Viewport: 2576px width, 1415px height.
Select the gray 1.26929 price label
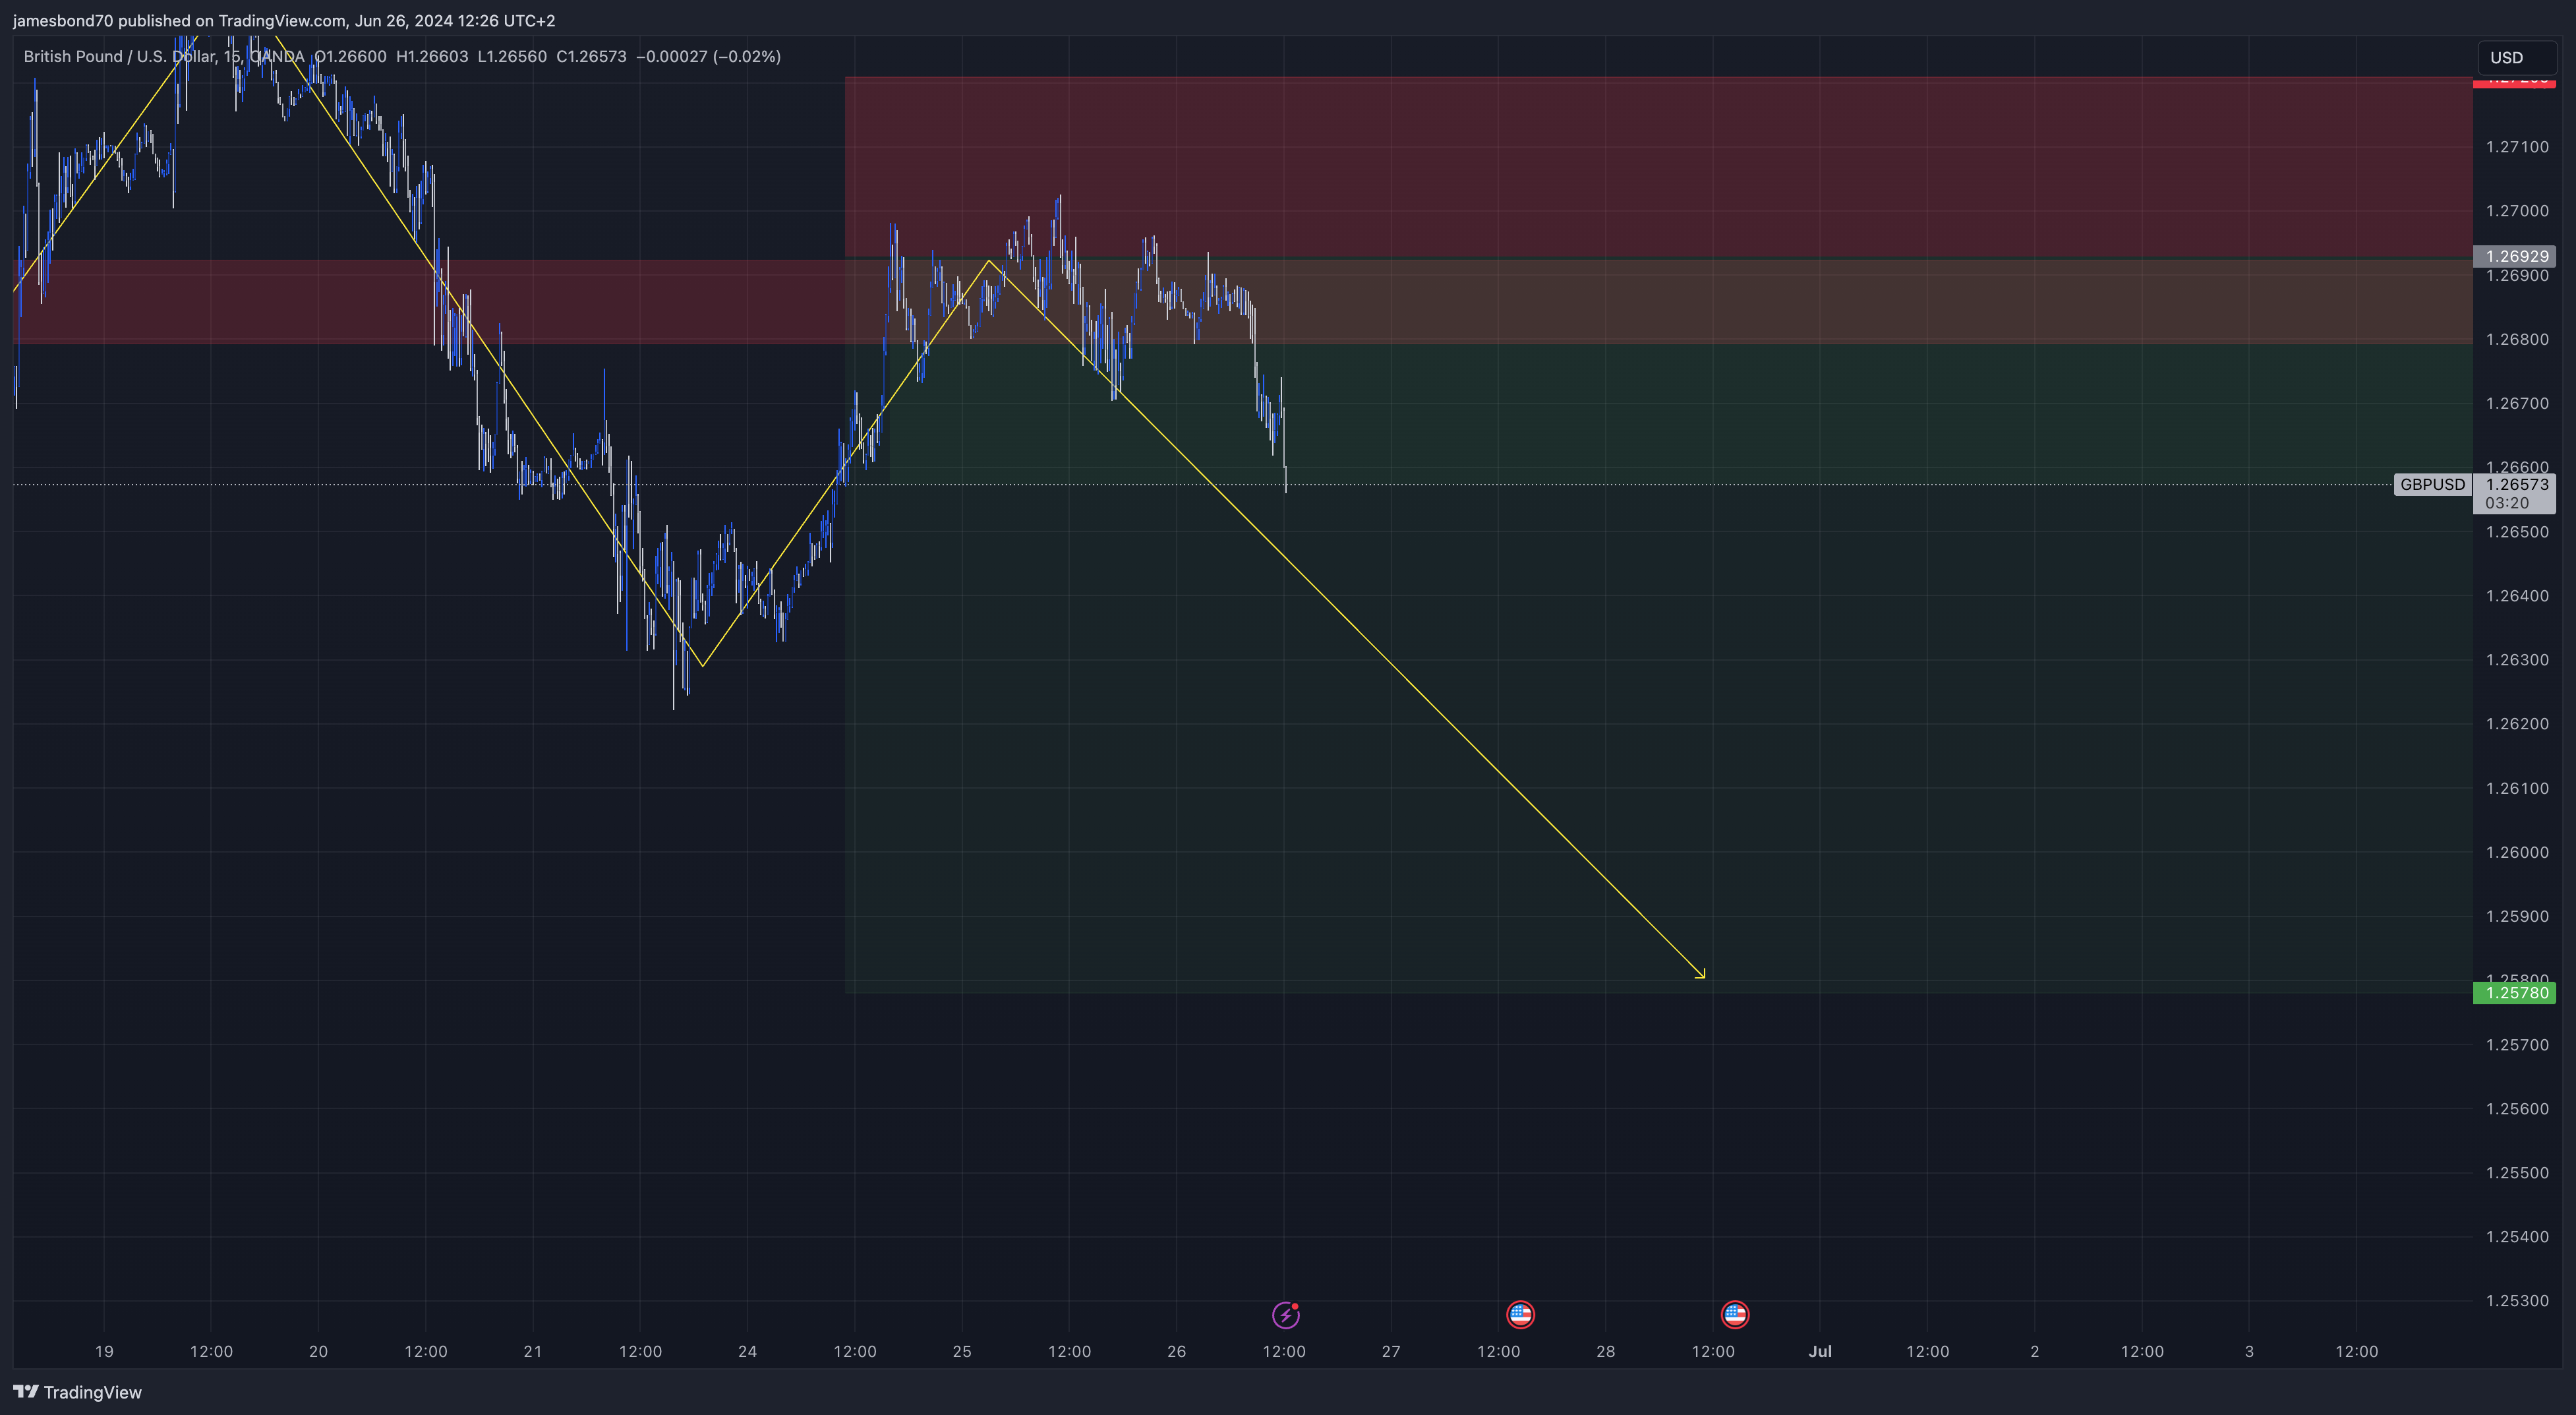[x=2514, y=257]
